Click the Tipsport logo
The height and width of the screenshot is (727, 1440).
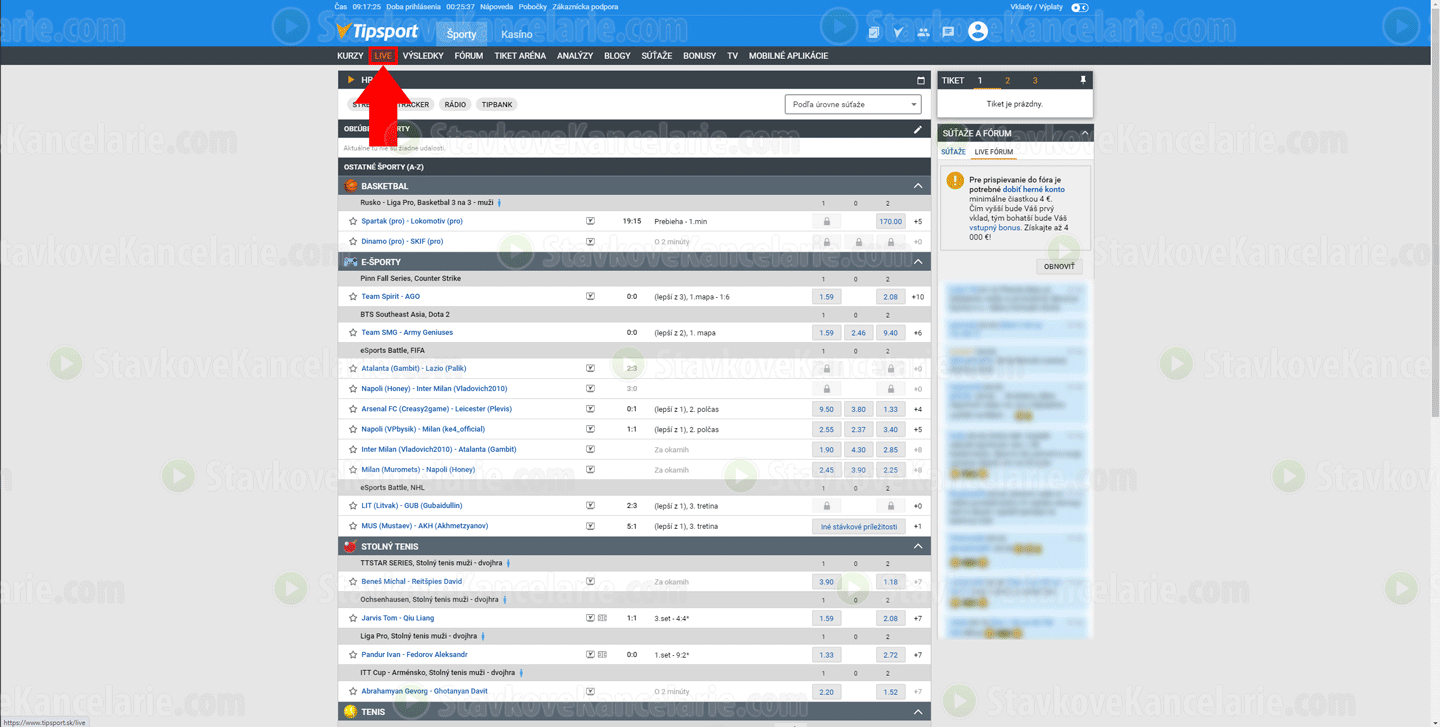click(377, 32)
